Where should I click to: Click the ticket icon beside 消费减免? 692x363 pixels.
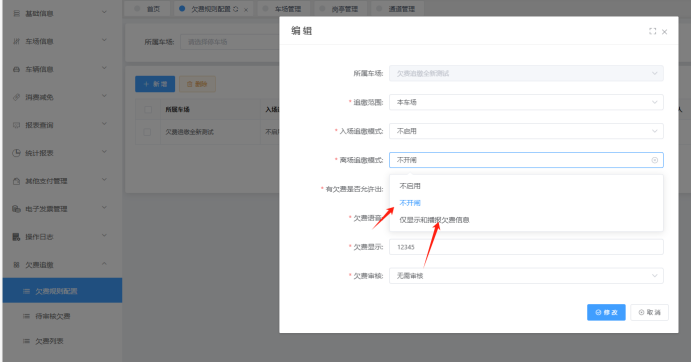click(x=16, y=97)
